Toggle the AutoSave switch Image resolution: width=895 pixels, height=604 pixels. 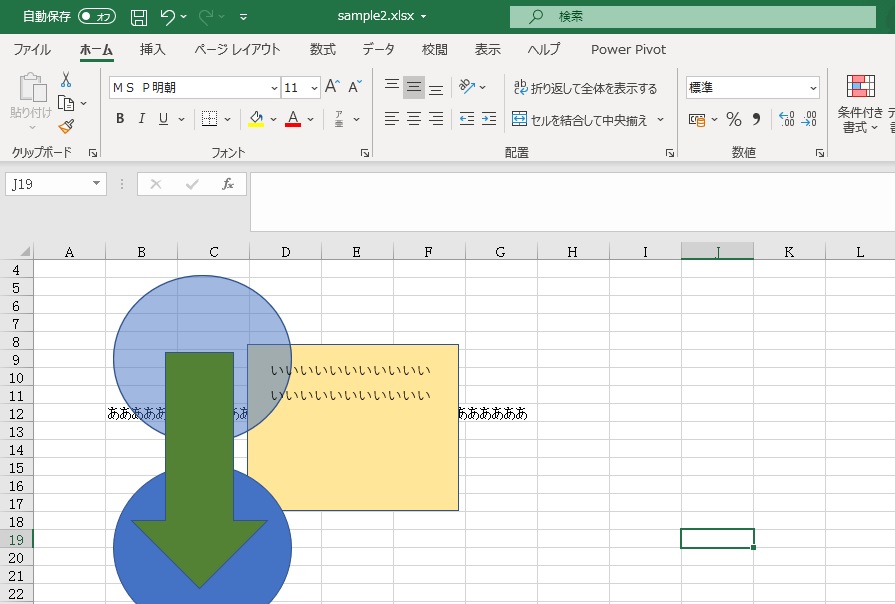[x=96, y=17]
